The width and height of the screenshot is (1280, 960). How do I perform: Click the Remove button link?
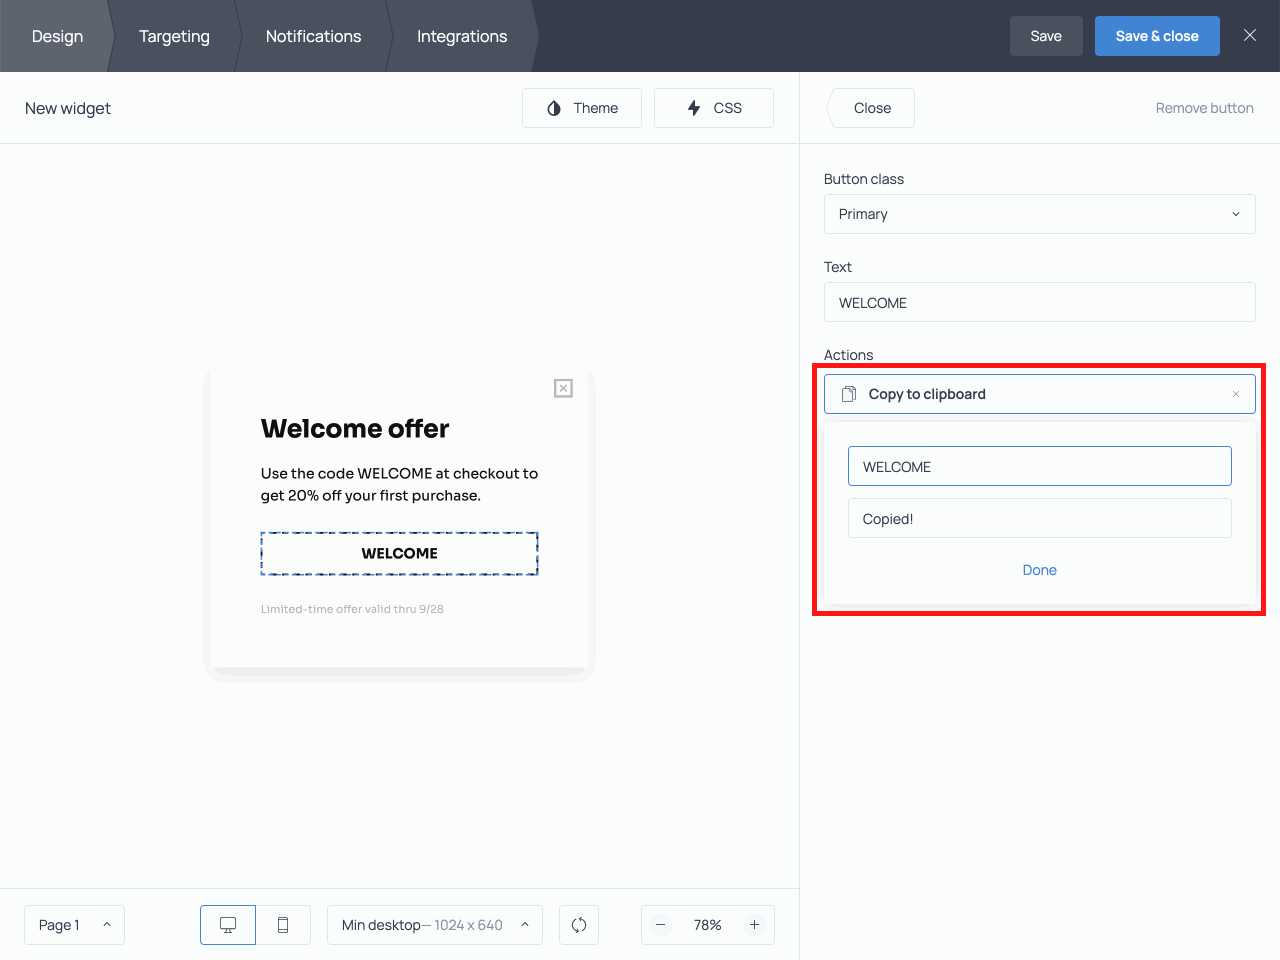(1204, 108)
